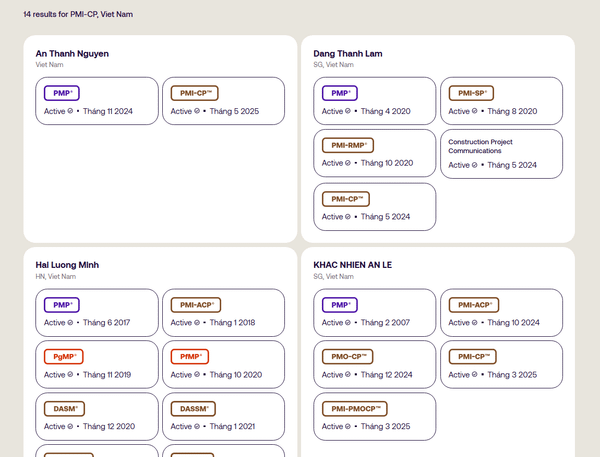Click 'Tháng 3 2025' under KHAC NHIEN's PMI-CP

512,375
